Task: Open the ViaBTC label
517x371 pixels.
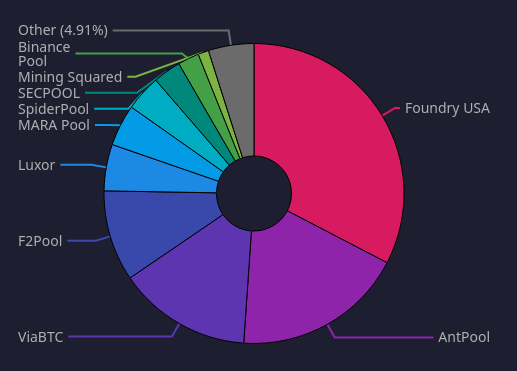Action: point(40,337)
